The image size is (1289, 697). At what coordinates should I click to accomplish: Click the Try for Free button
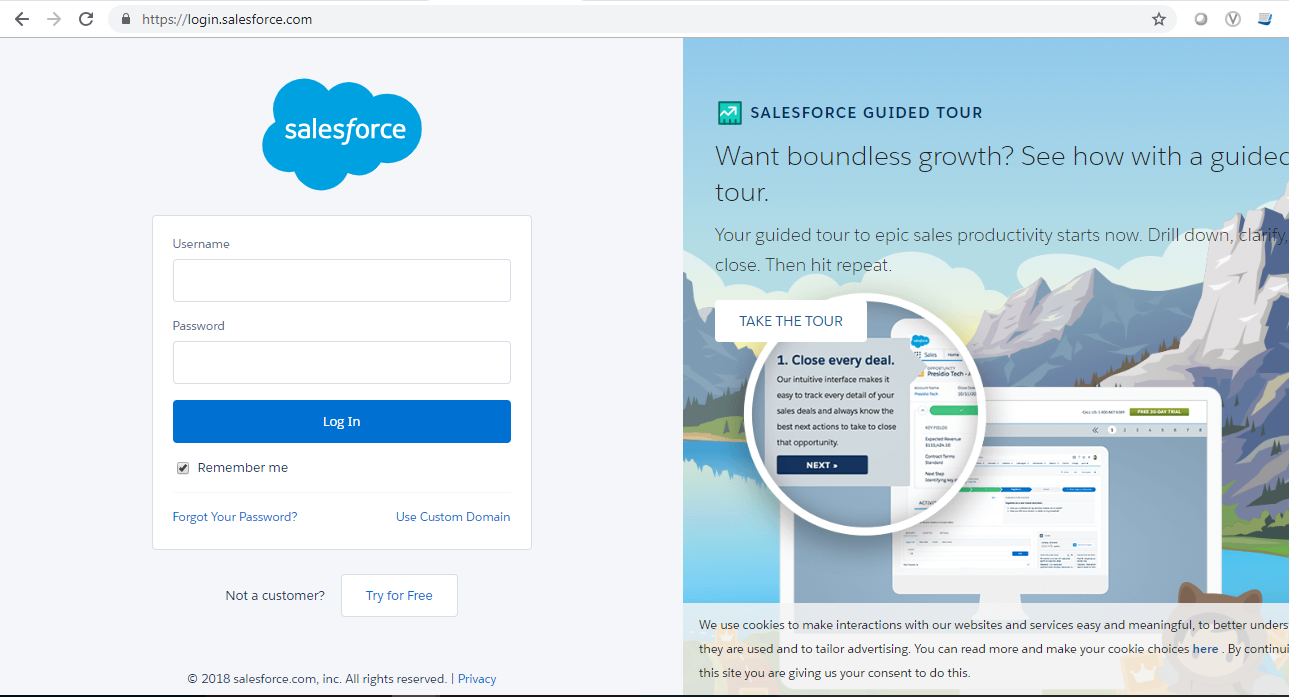click(399, 595)
